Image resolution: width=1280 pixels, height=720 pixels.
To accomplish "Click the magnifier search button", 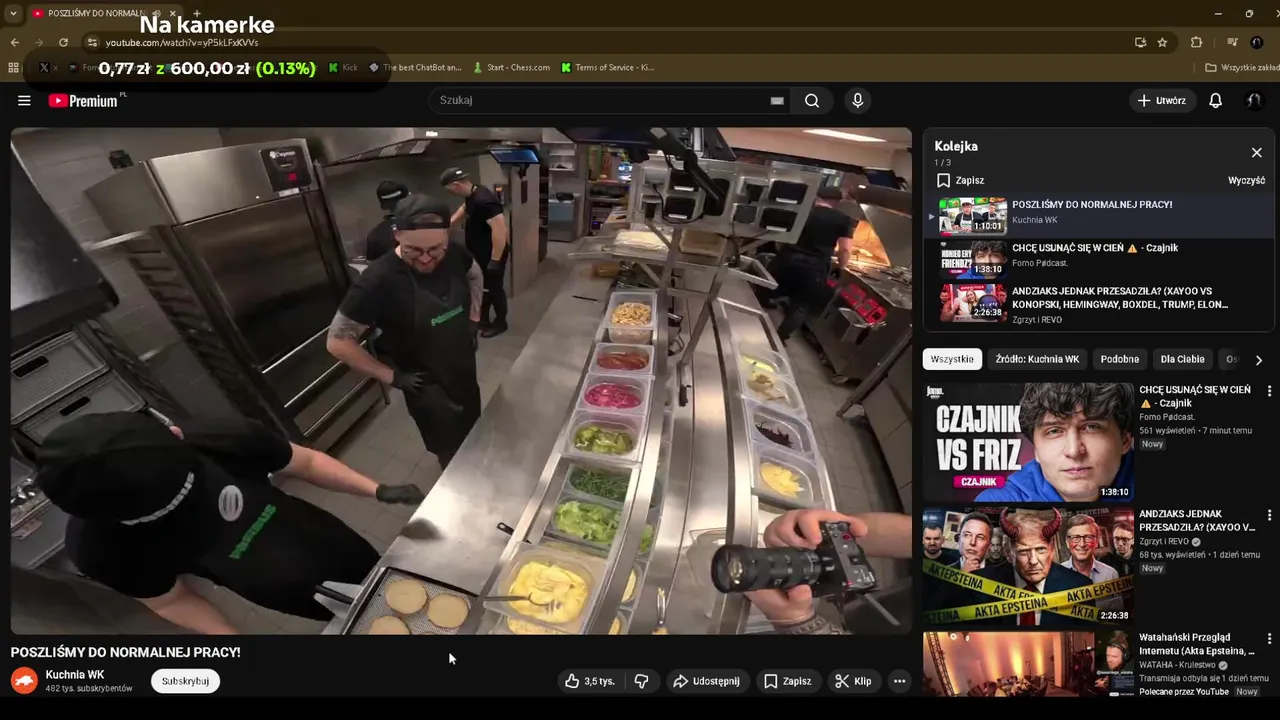I will (812, 100).
